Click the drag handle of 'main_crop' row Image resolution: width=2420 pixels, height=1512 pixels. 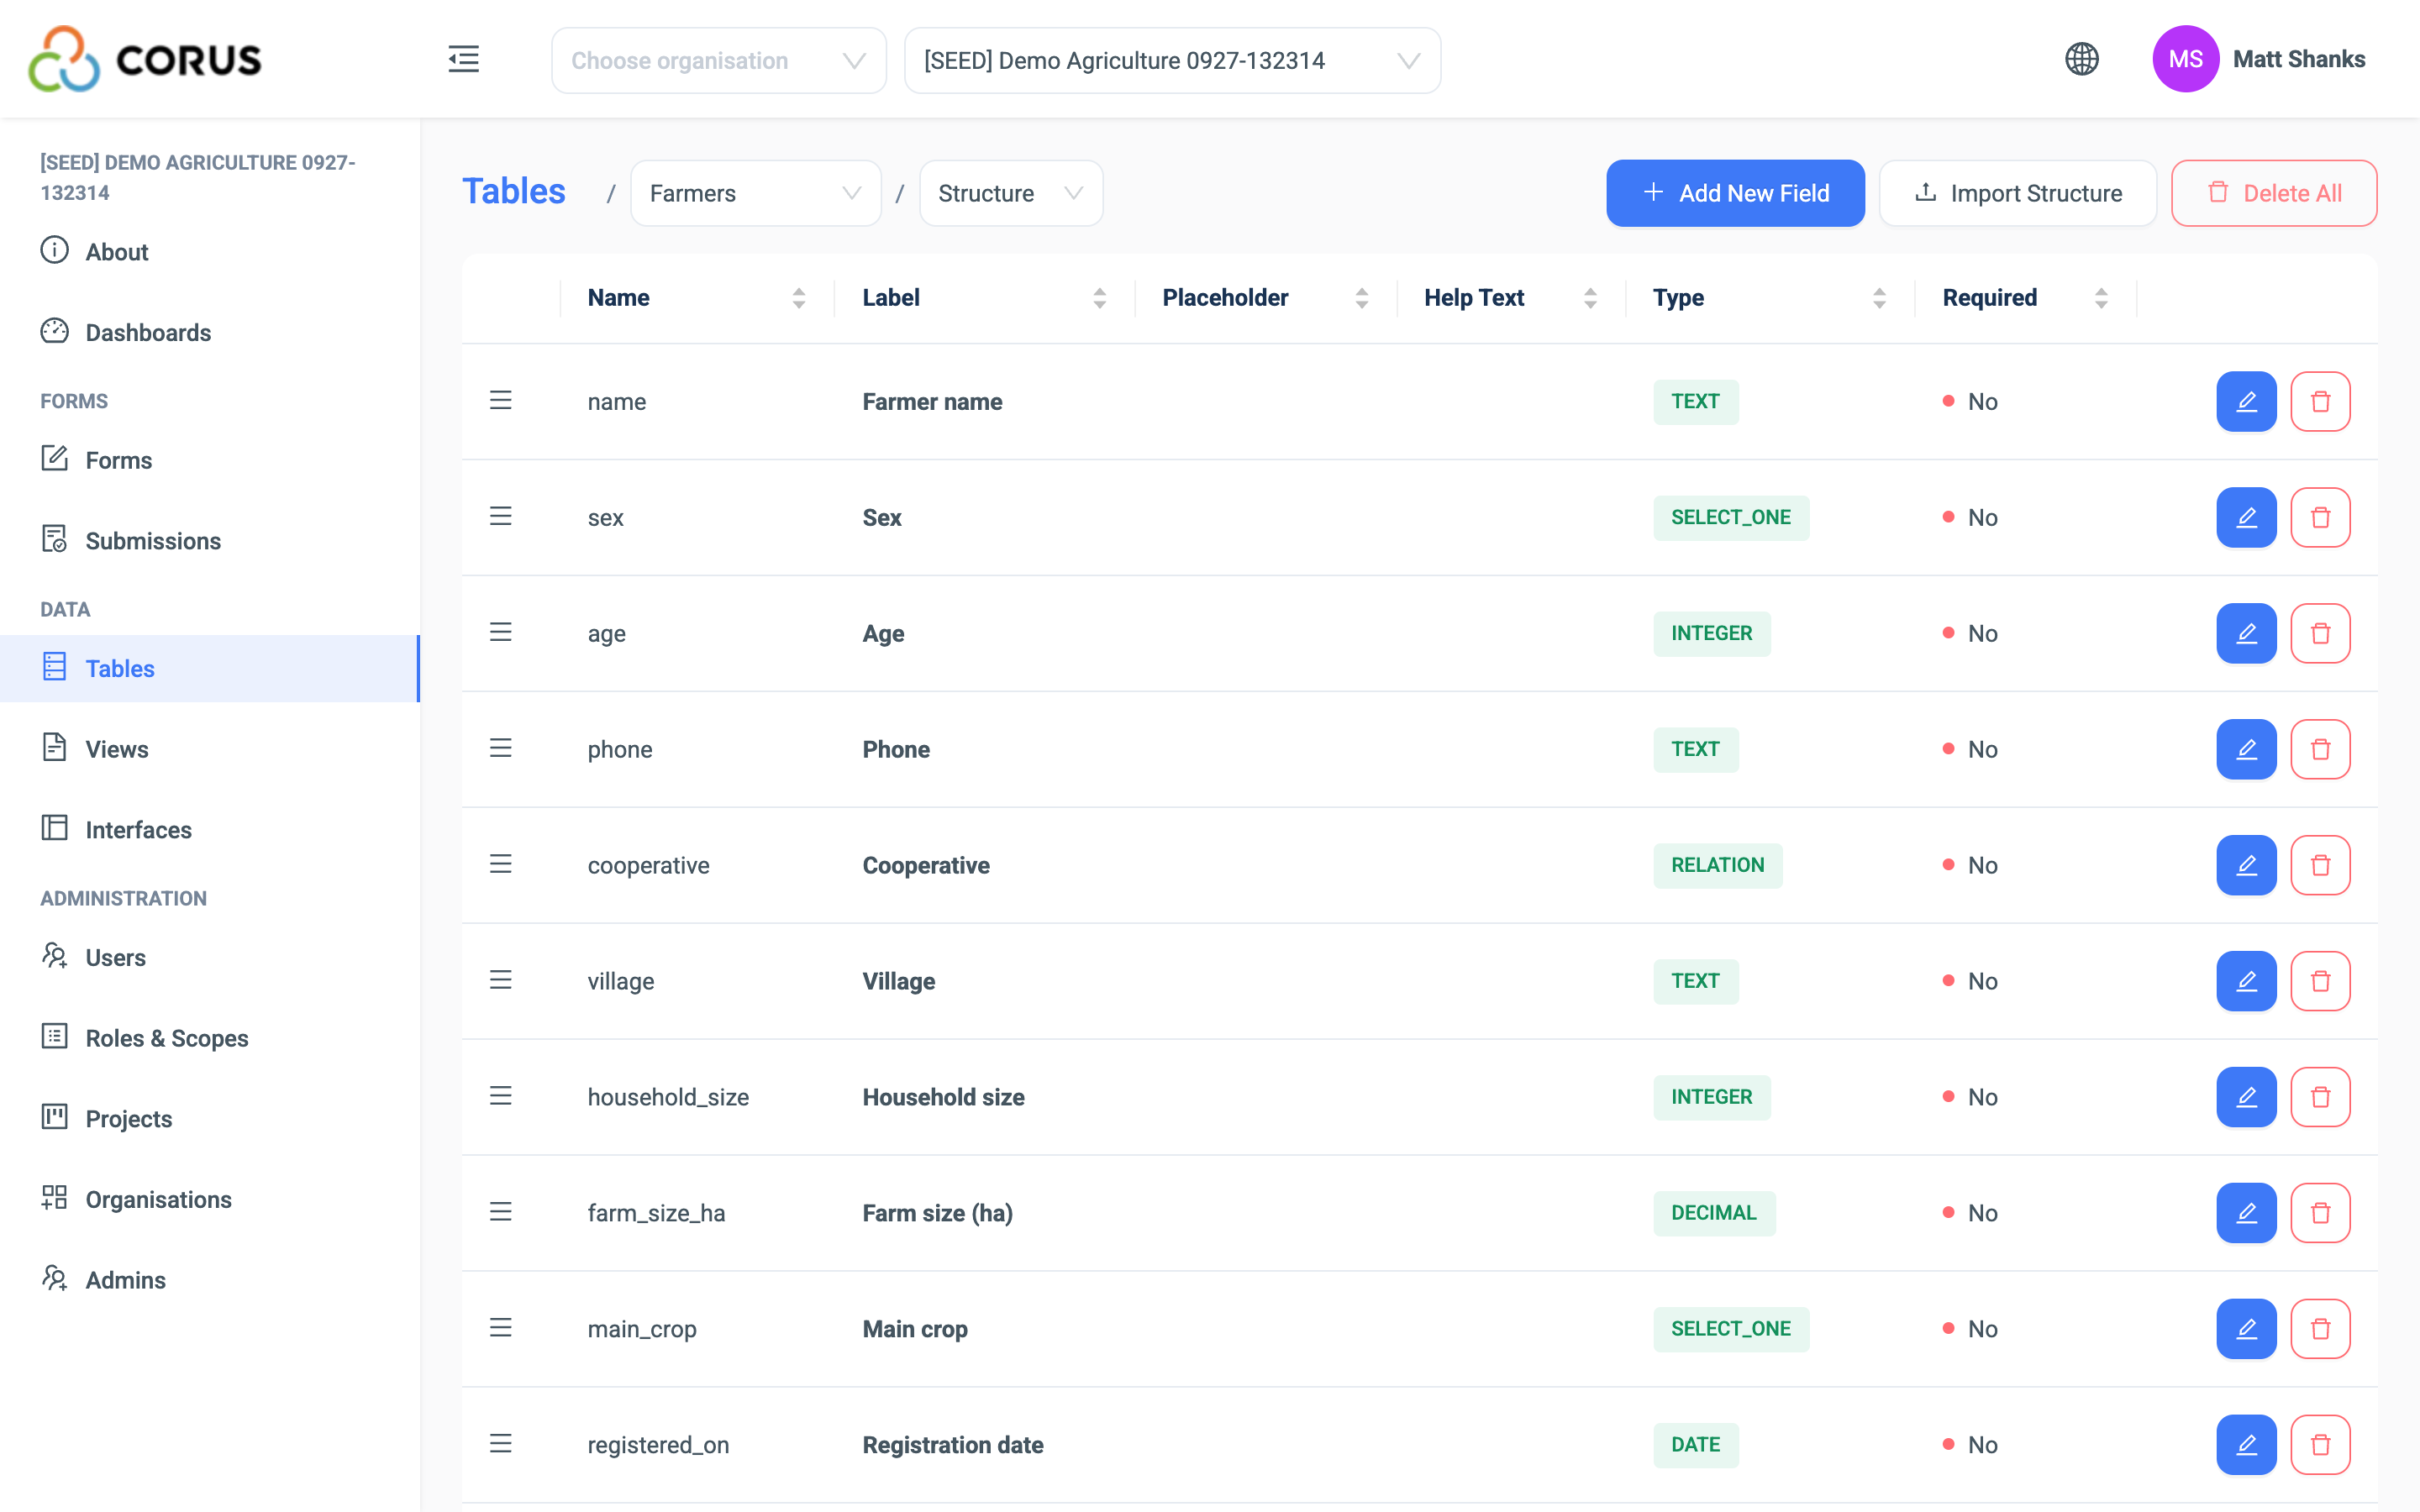[x=500, y=1328]
